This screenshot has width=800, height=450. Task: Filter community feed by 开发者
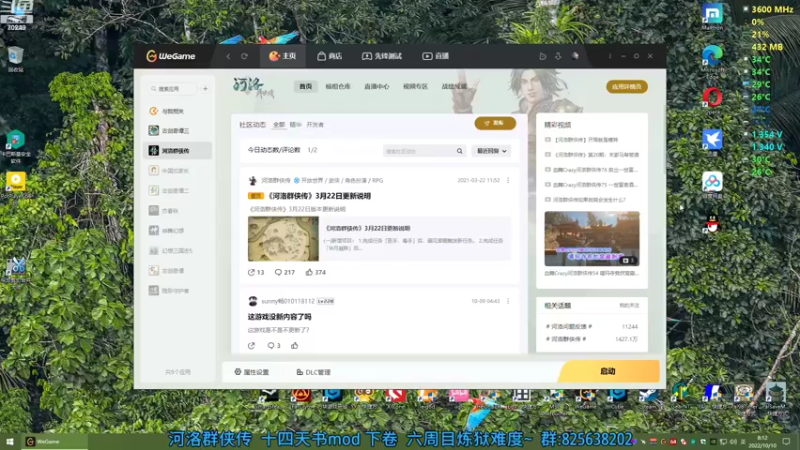(315, 124)
